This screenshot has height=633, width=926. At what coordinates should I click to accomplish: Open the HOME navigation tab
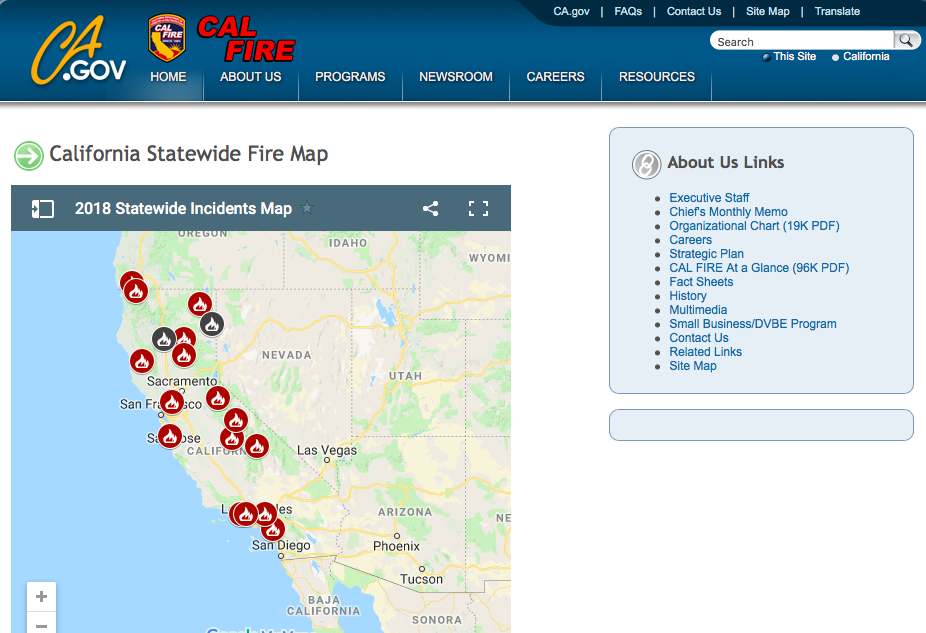tap(168, 77)
